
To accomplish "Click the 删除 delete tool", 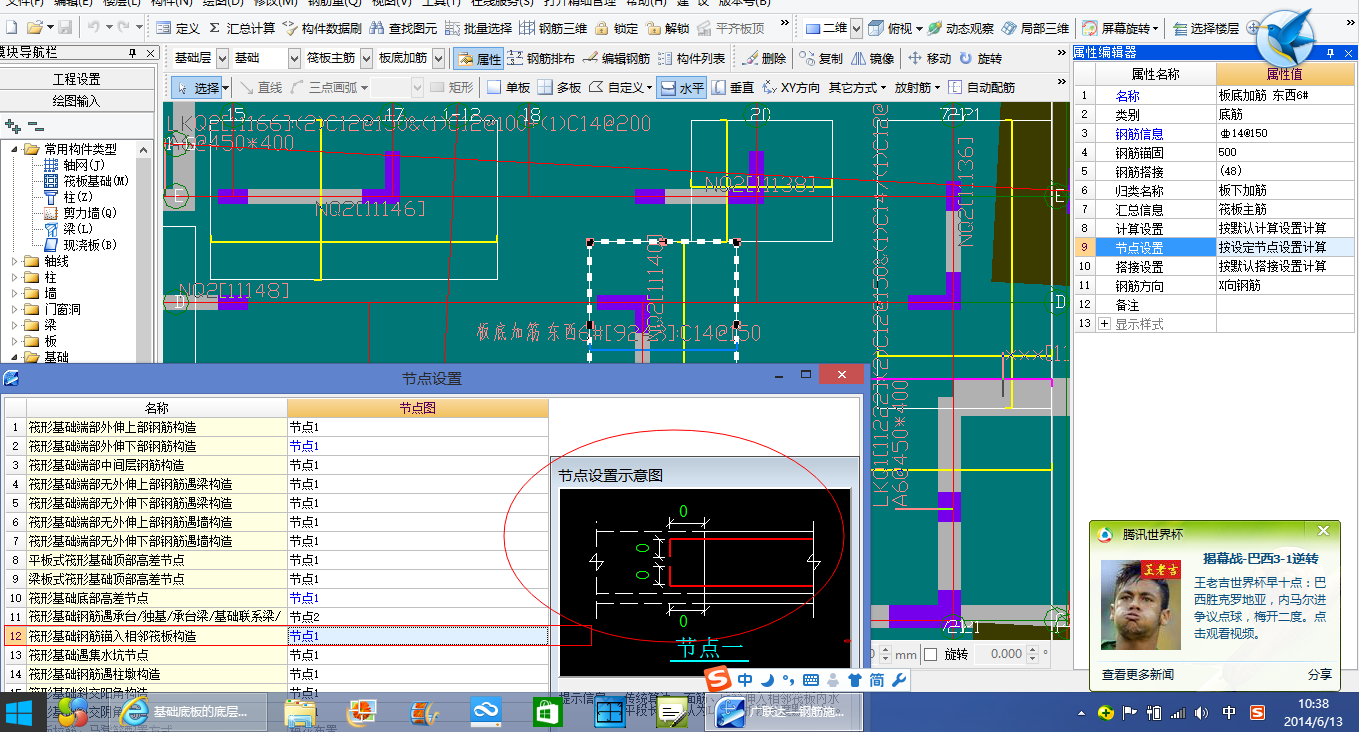I will click(x=764, y=59).
